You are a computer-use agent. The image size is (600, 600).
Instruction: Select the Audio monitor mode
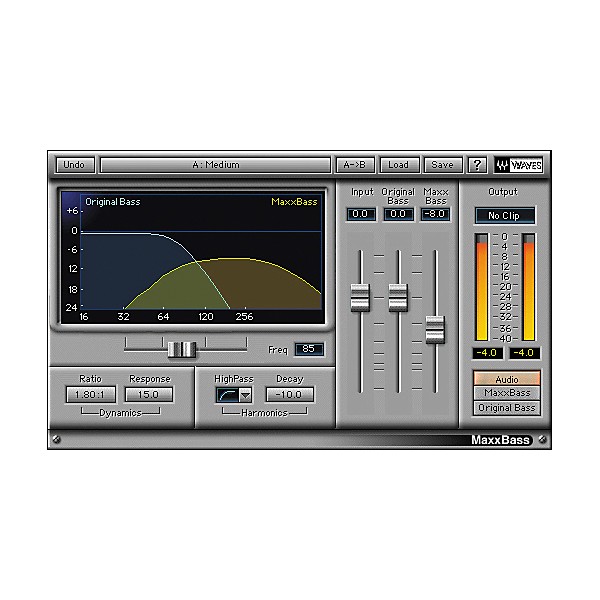(507, 379)
